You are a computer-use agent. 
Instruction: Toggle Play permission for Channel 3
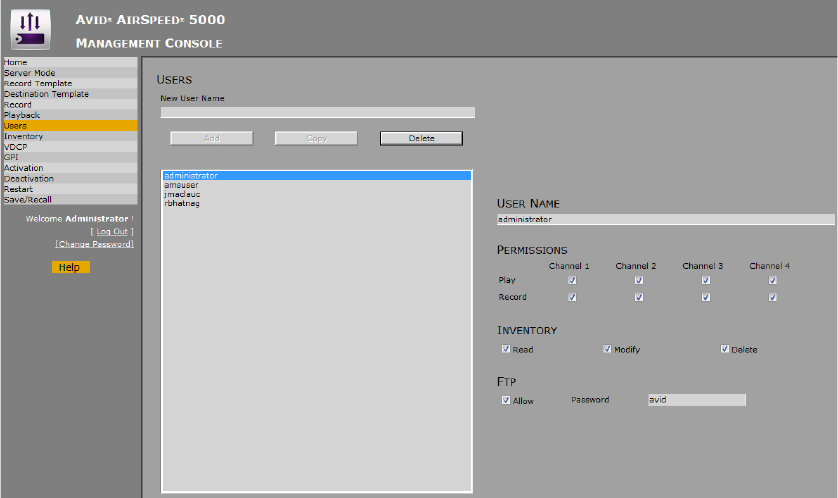[706, 280]
